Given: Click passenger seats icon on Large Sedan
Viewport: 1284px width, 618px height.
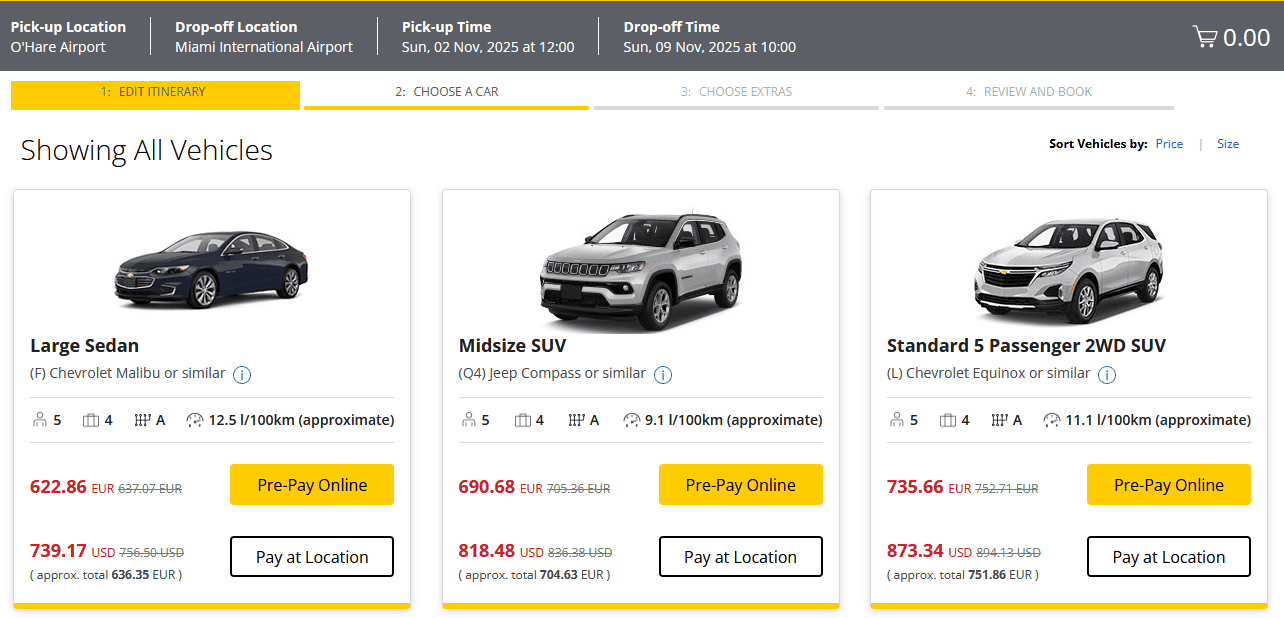Looking at the screenshot, I should coord(40,420).
